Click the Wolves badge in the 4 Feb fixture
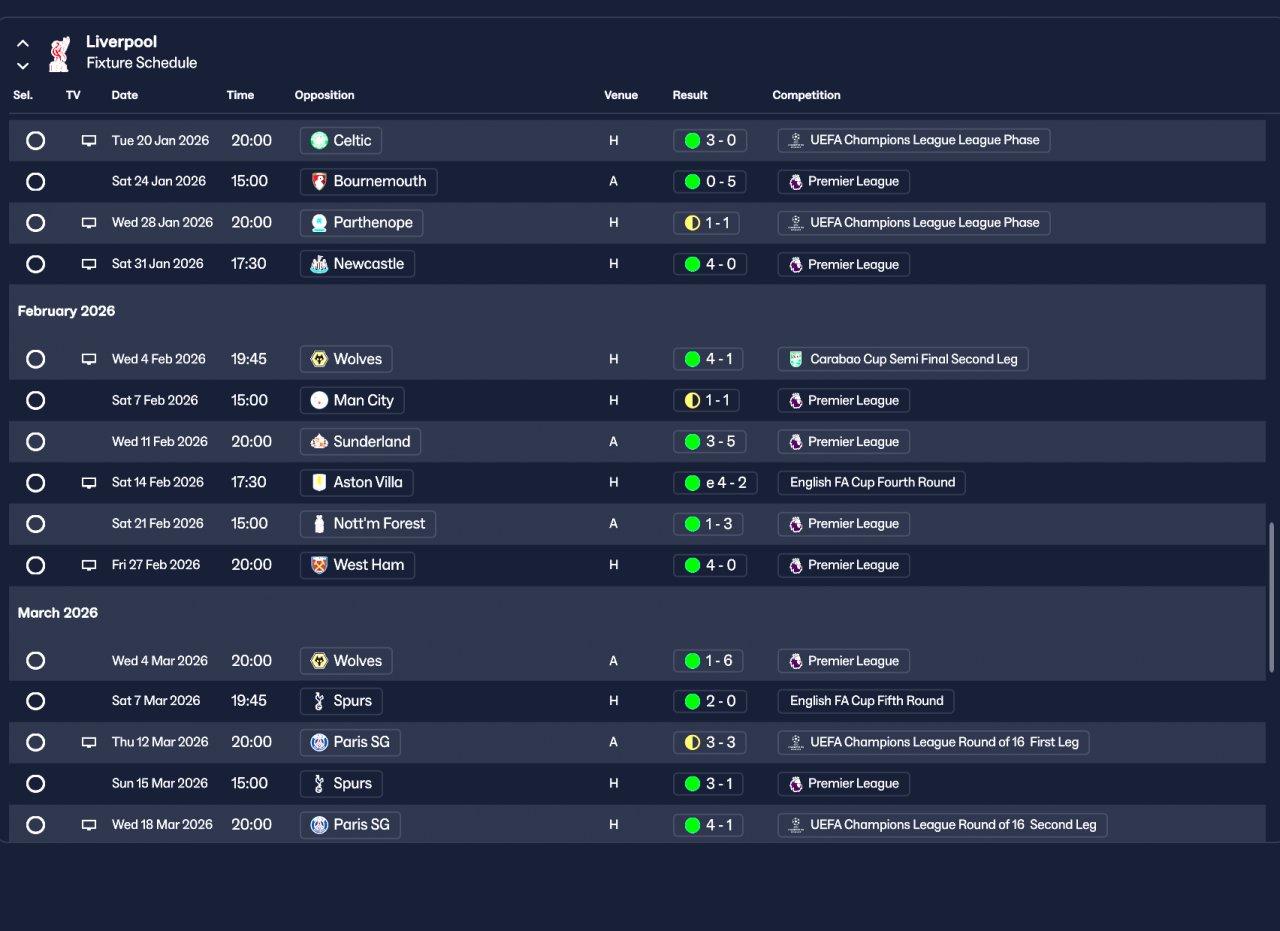This screenshot has width=1280, height=931. point(319,359)
